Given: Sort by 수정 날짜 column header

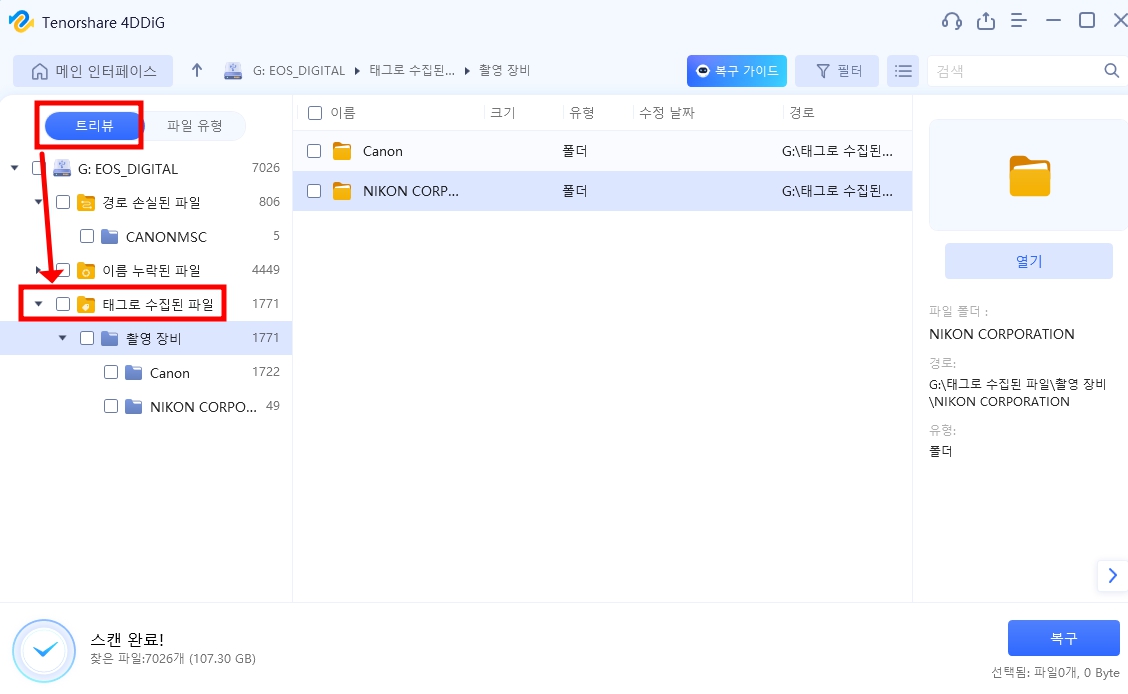Looking at the screenshot, I should click(x=667, y=113).
